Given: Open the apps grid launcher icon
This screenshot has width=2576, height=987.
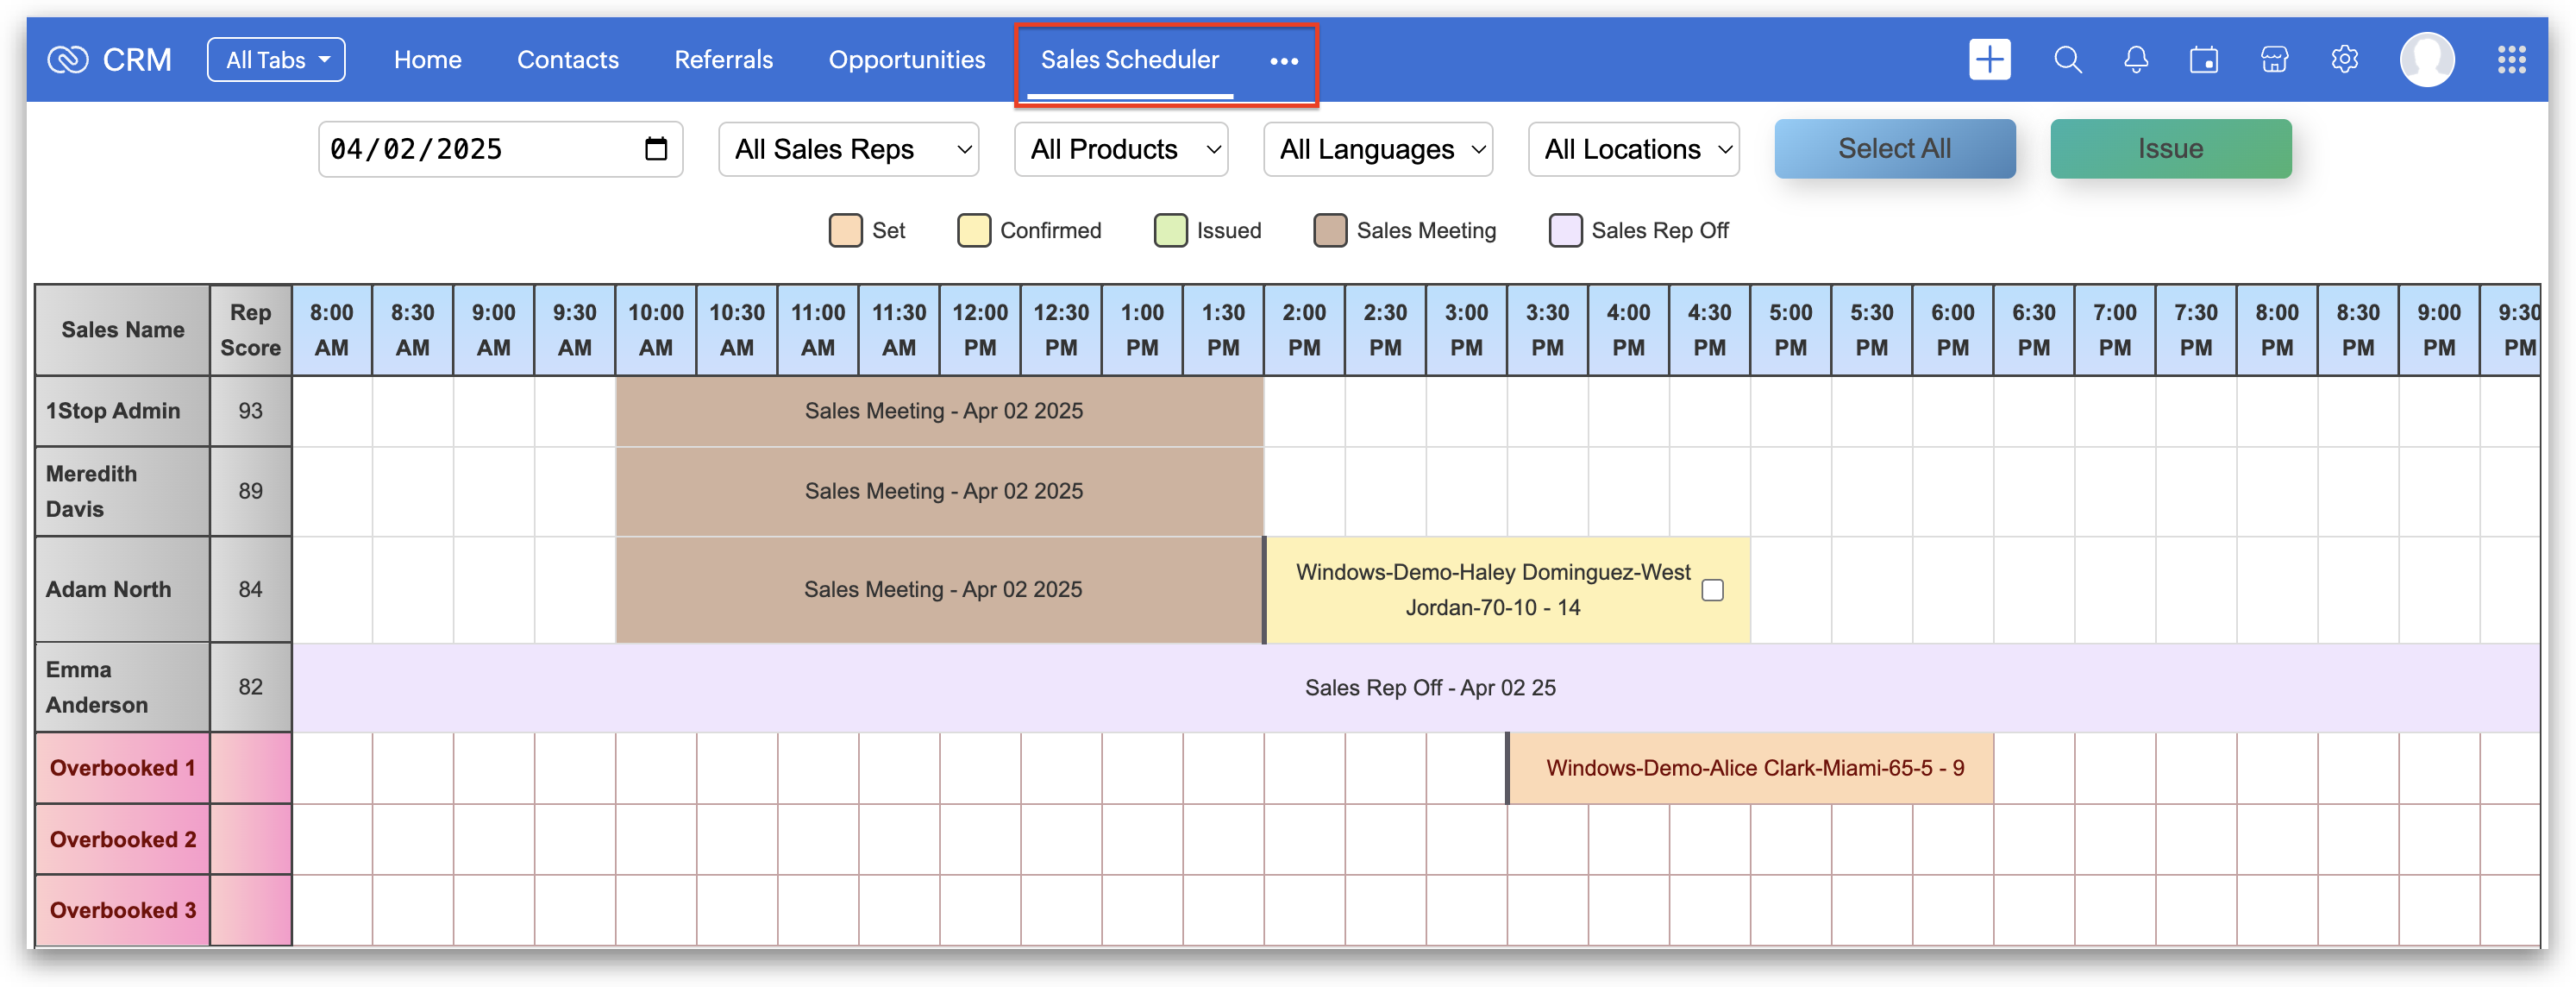Looking at the screenshot, I should pyautogui.click(x=2511, y=60).
